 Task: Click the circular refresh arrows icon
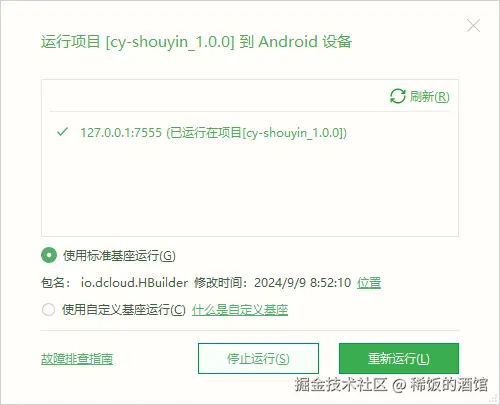pos(398,96)
